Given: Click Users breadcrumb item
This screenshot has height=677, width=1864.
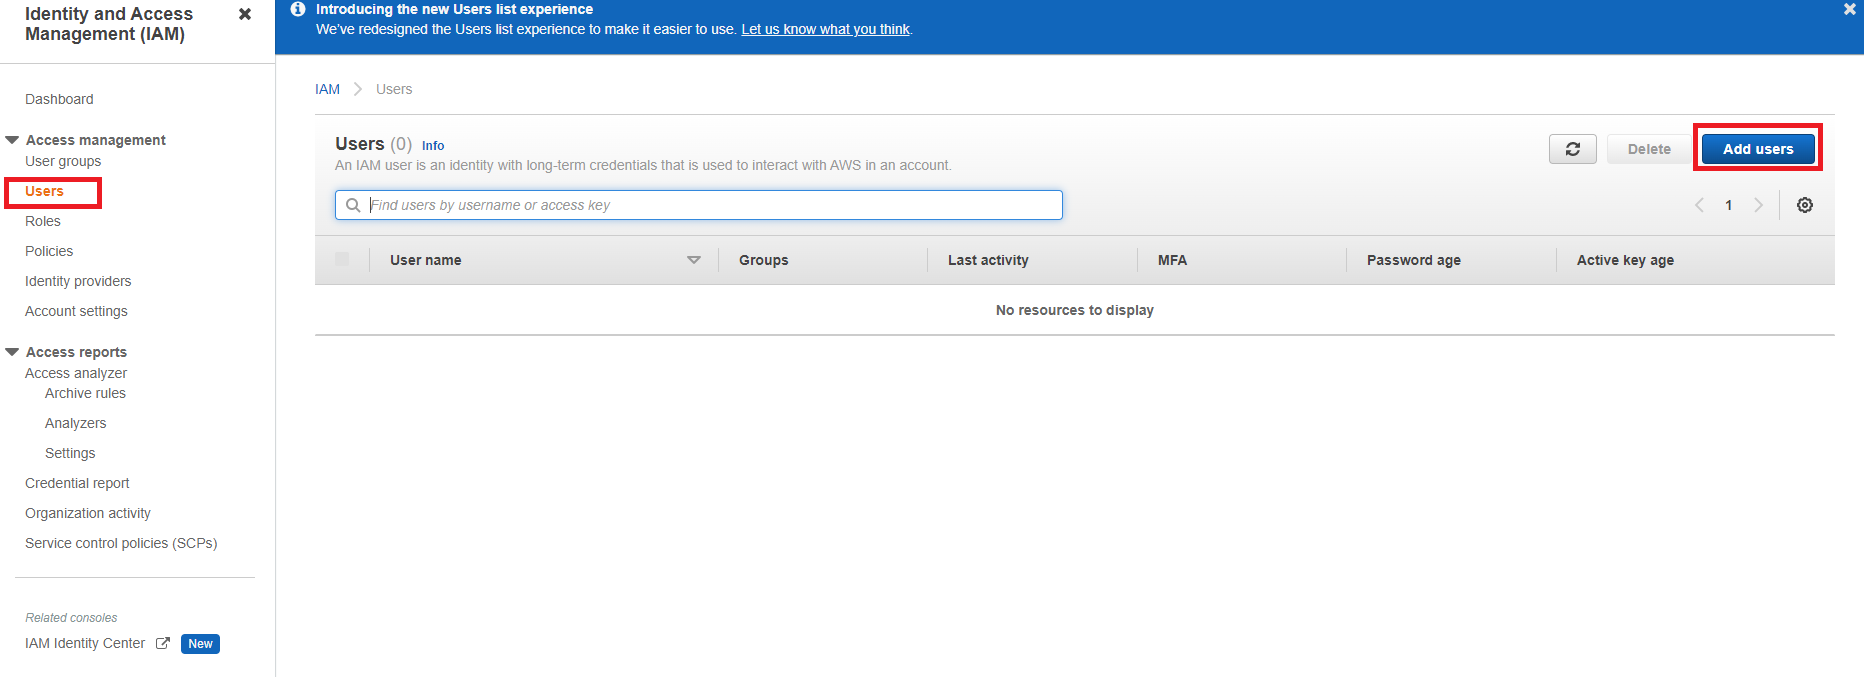Looking at the screenshot, I should tap(394, 89).
